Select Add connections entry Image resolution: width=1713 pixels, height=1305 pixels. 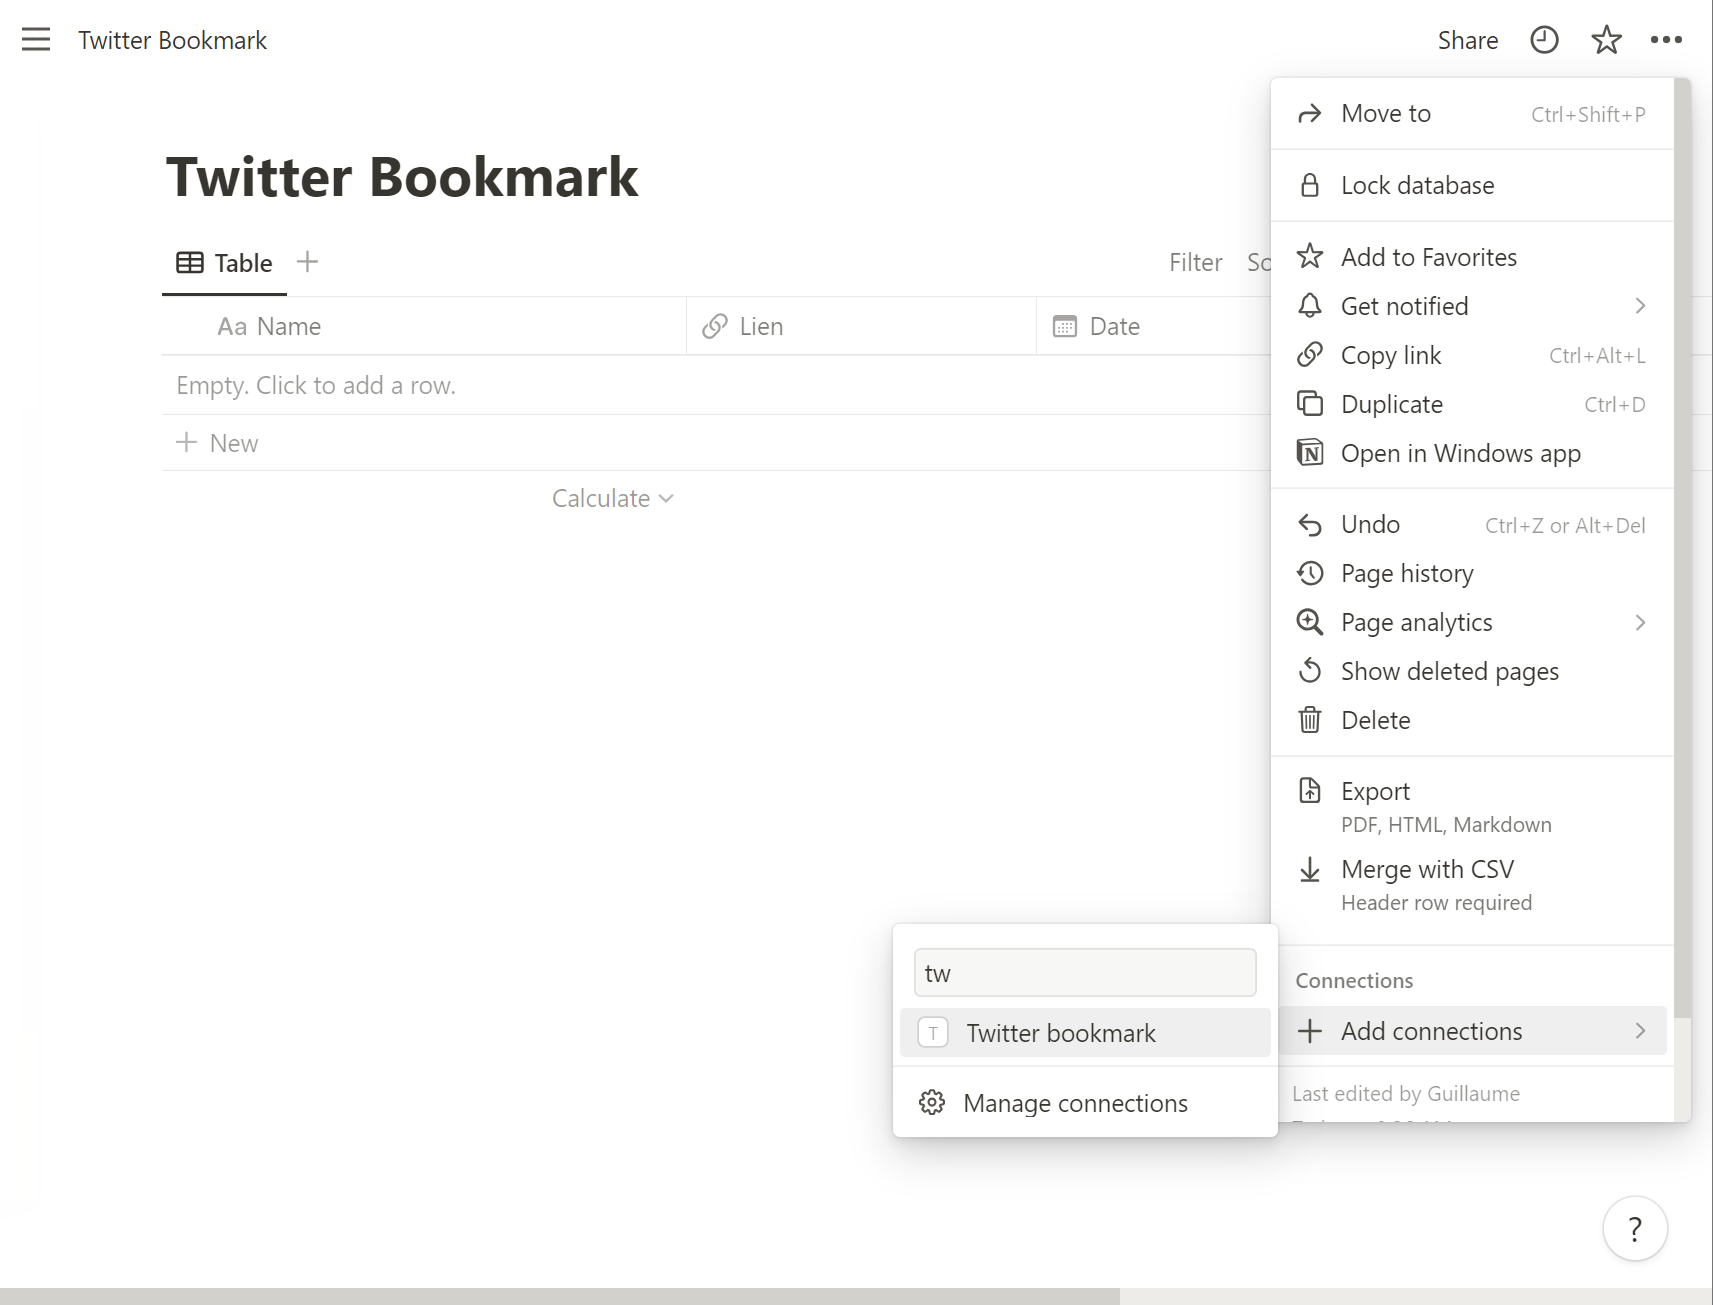[x=1472, y=1031]
